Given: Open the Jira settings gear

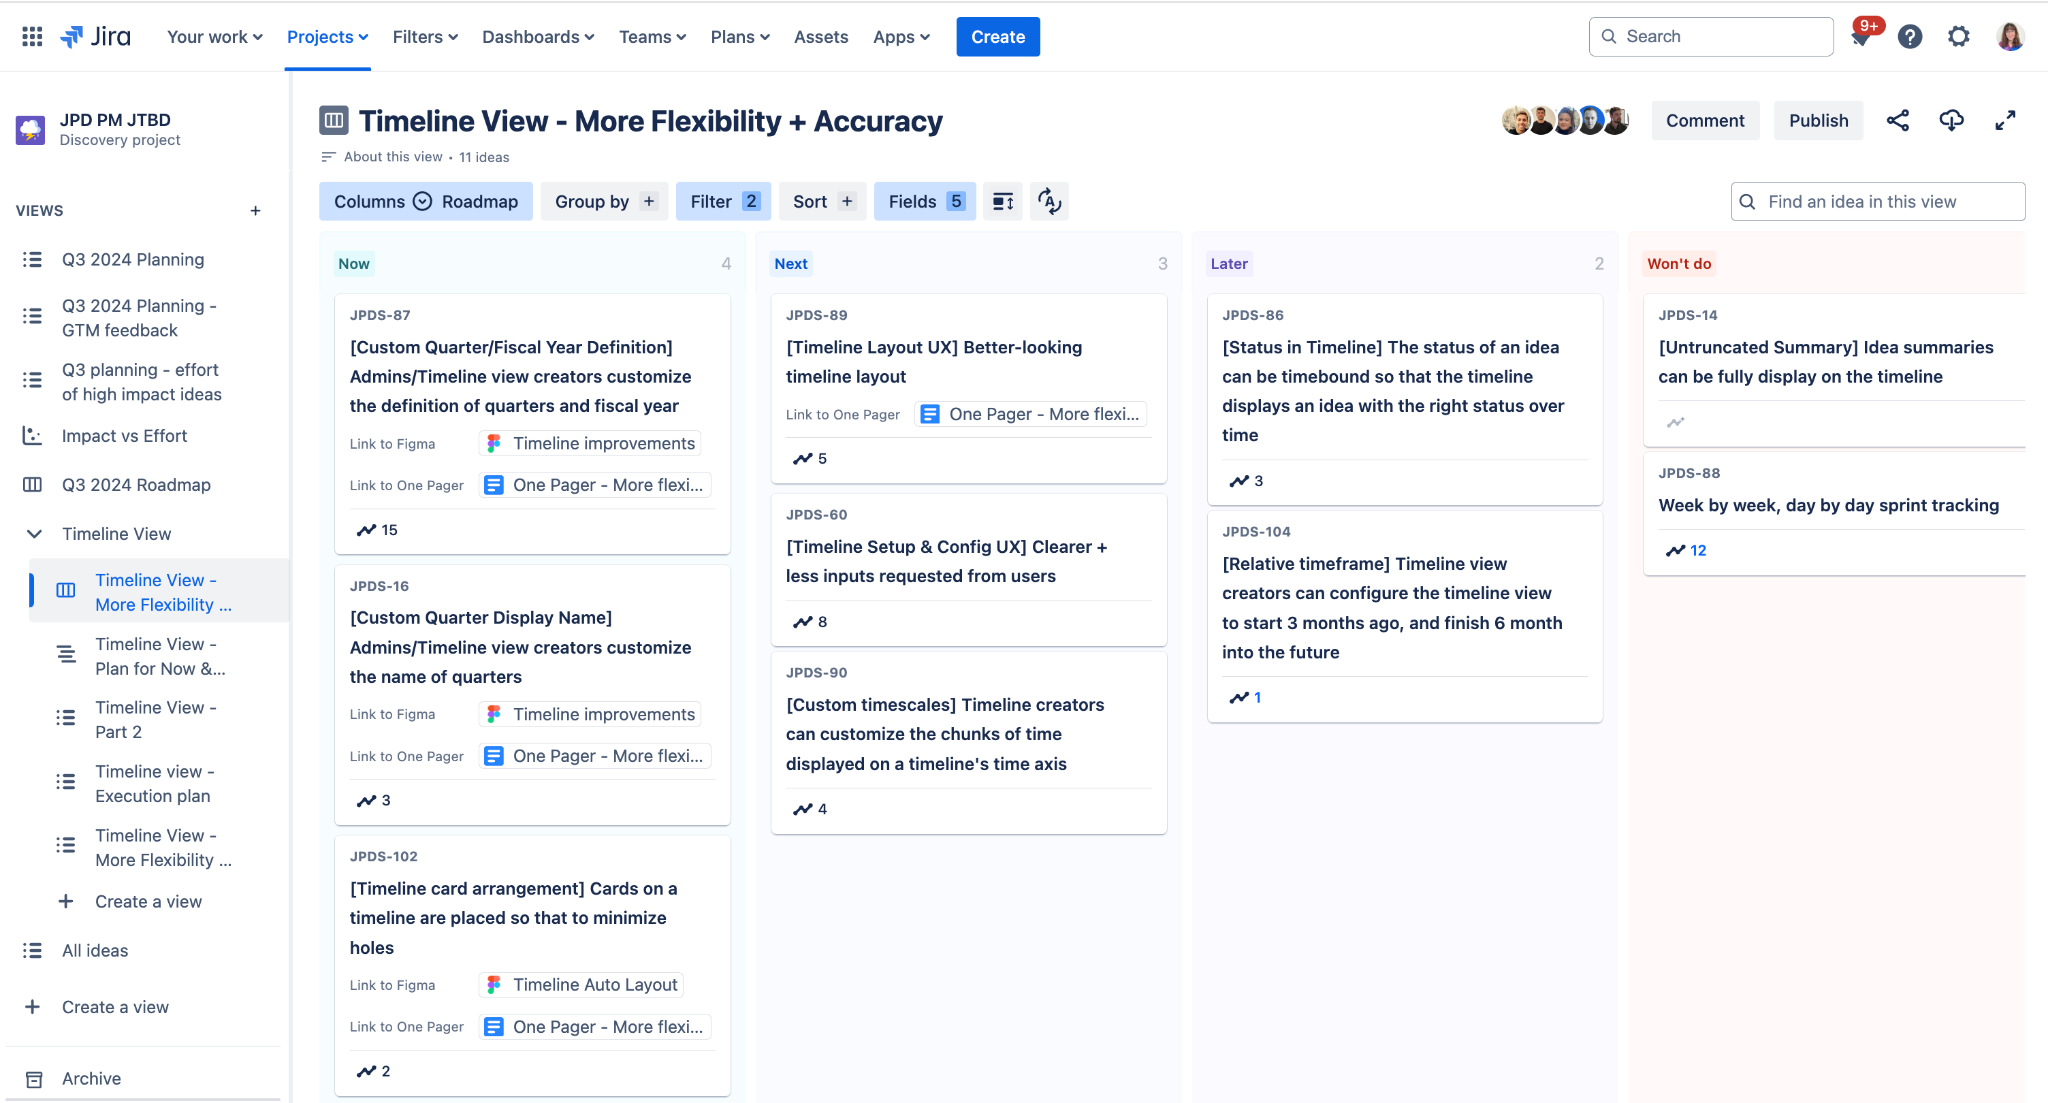Looking at the screenshot, I should point(1958,37).
